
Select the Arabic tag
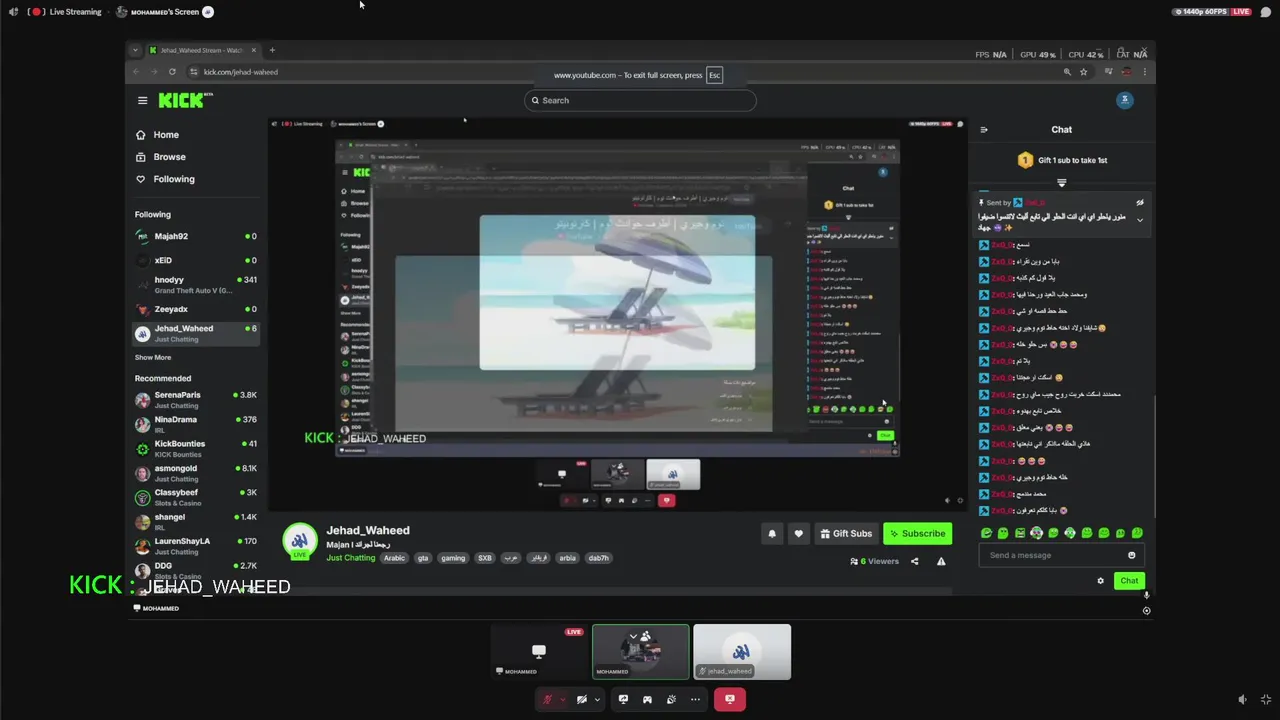pos(395,558)
